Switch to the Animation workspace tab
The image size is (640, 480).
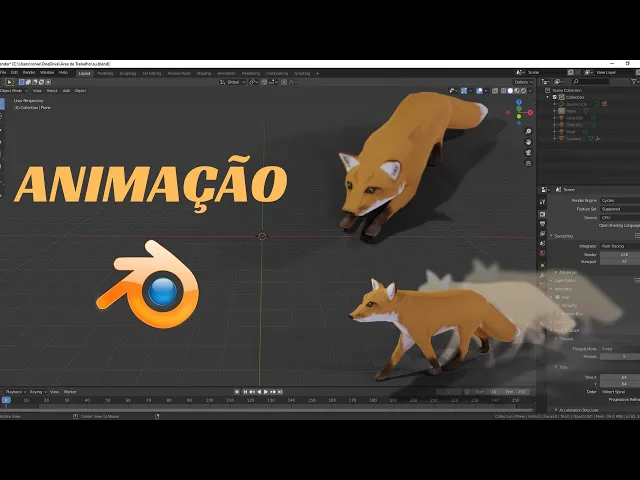[226, 73]
